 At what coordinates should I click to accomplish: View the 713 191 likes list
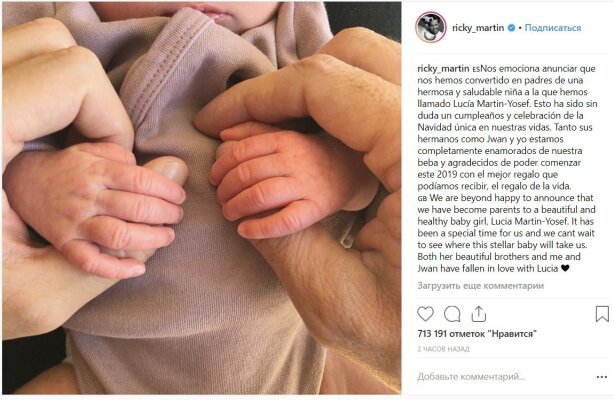477,334
